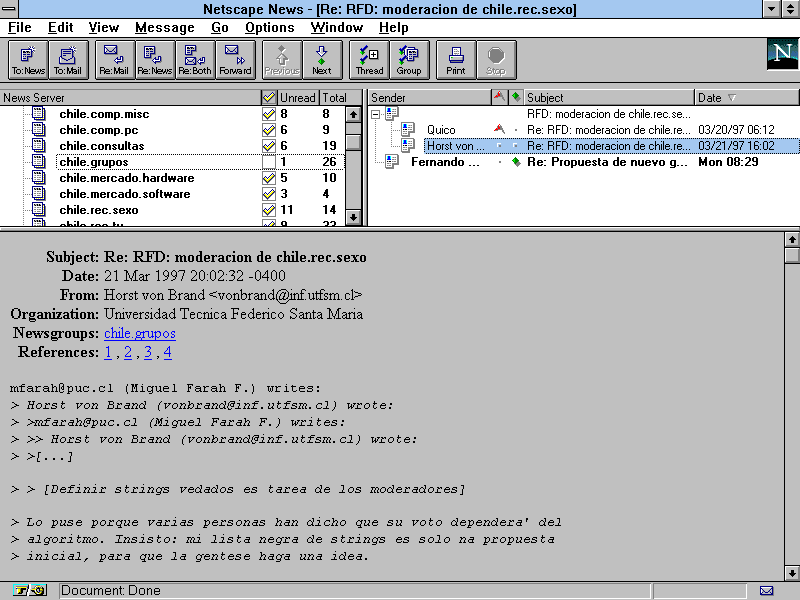Image resolution: width=800 pixels, height=600 pixels.
Task: Open the File menu
Action: click(x=20, y=28)
